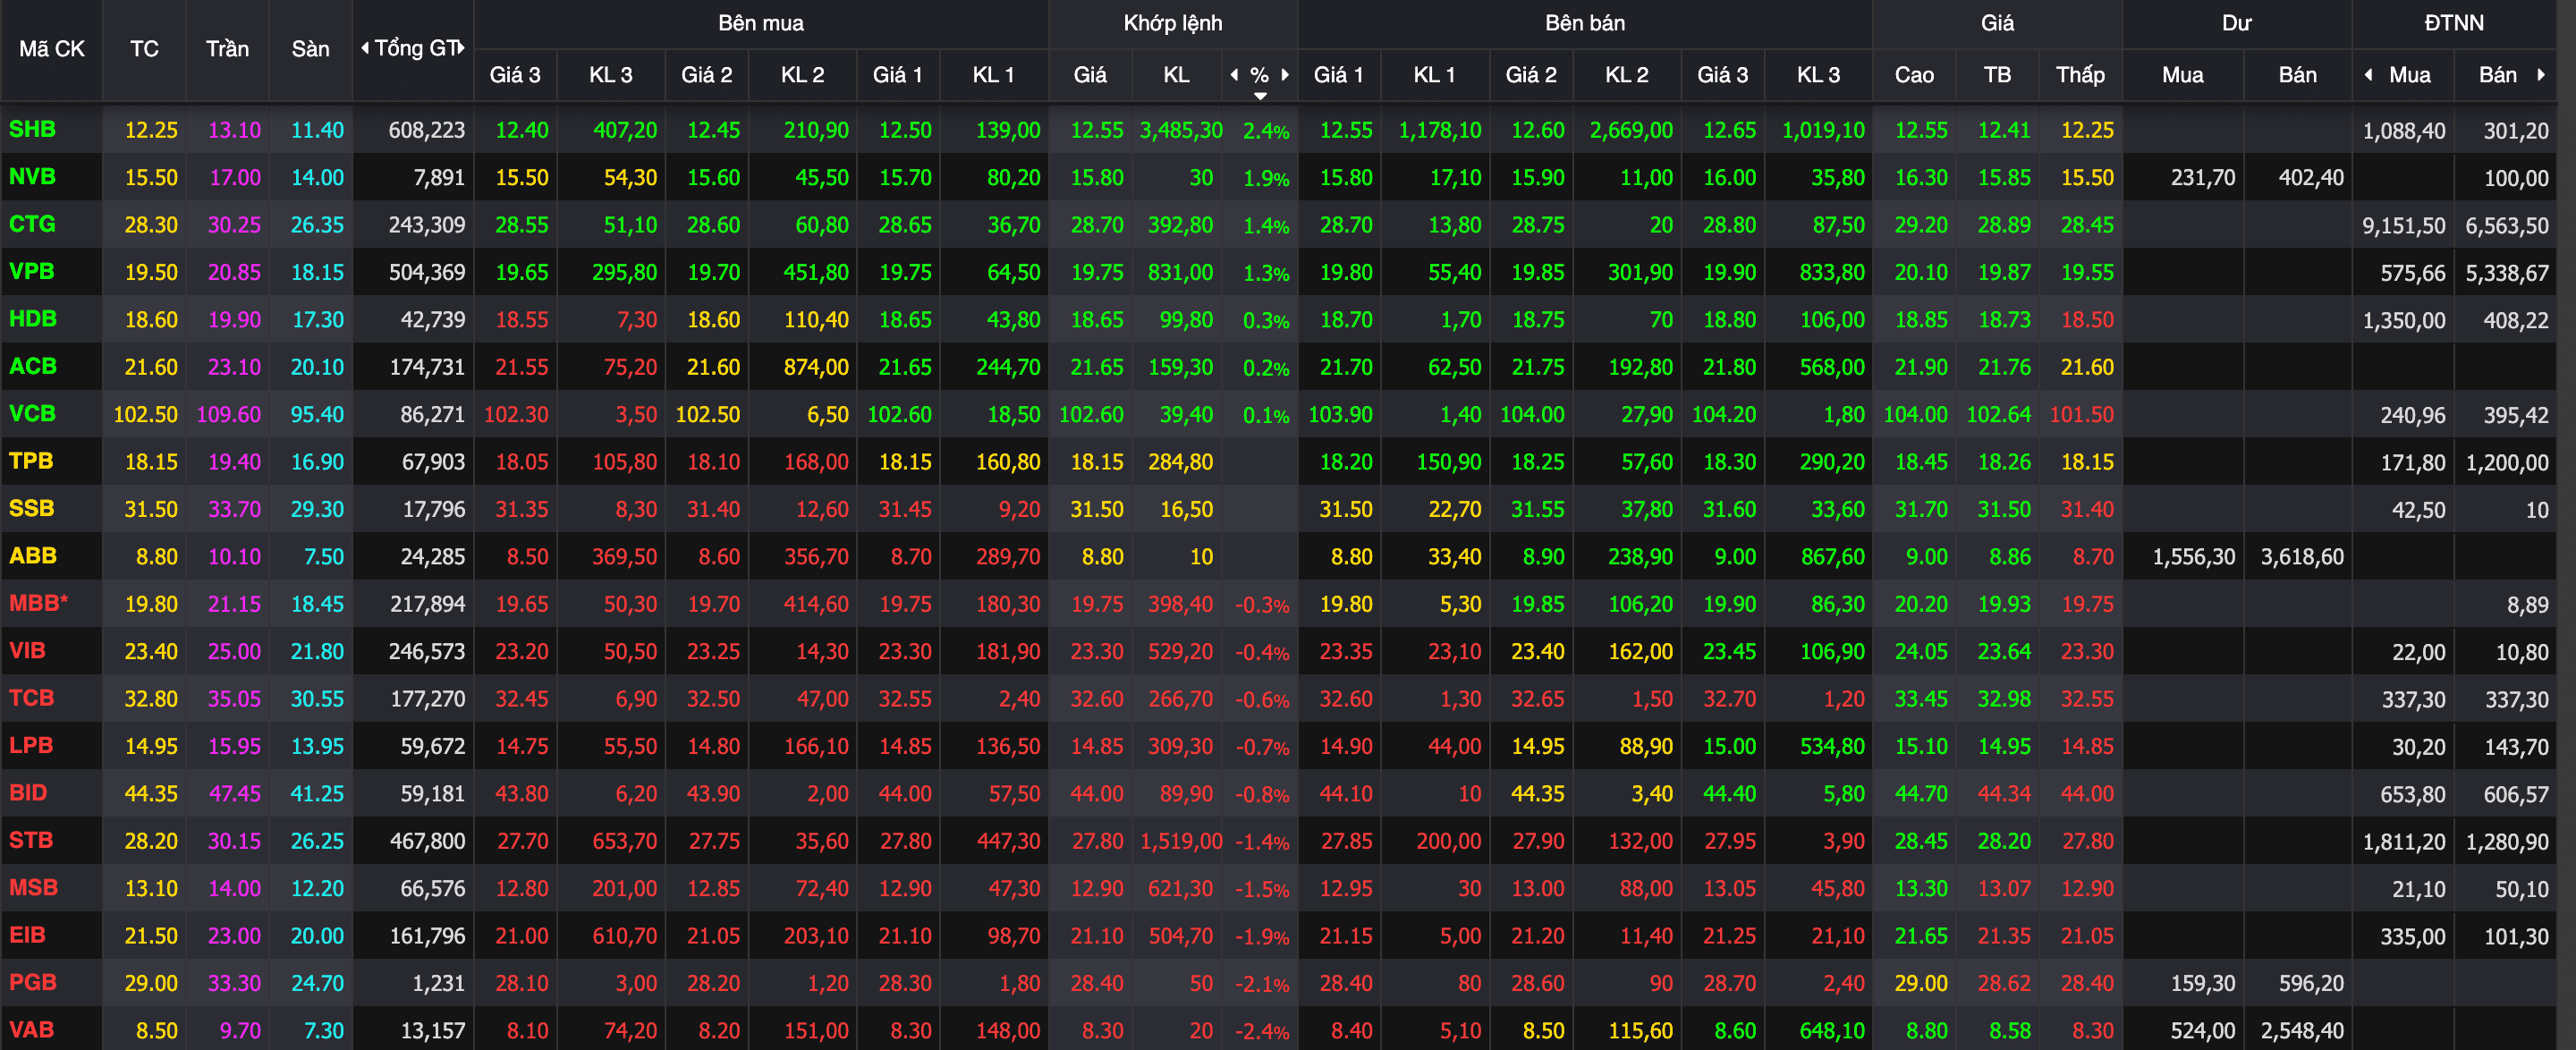Open the BID stock symbol
The height and width of the screenshot is (1050, 2576).
click(28, 793)
